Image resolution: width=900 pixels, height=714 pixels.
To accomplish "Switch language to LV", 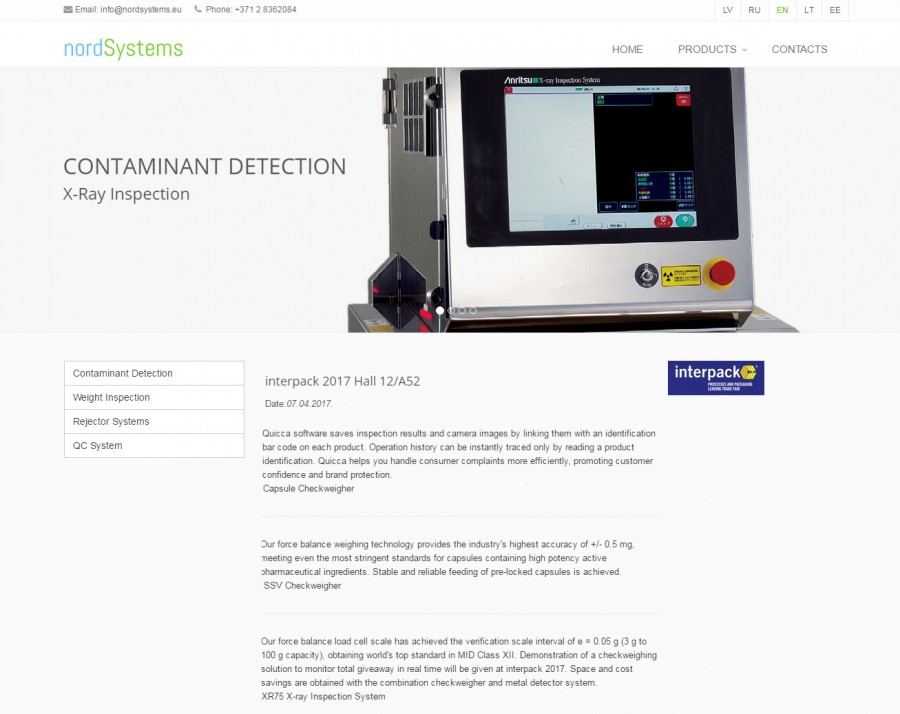I will pyautogui.click(x=728, y=10).
